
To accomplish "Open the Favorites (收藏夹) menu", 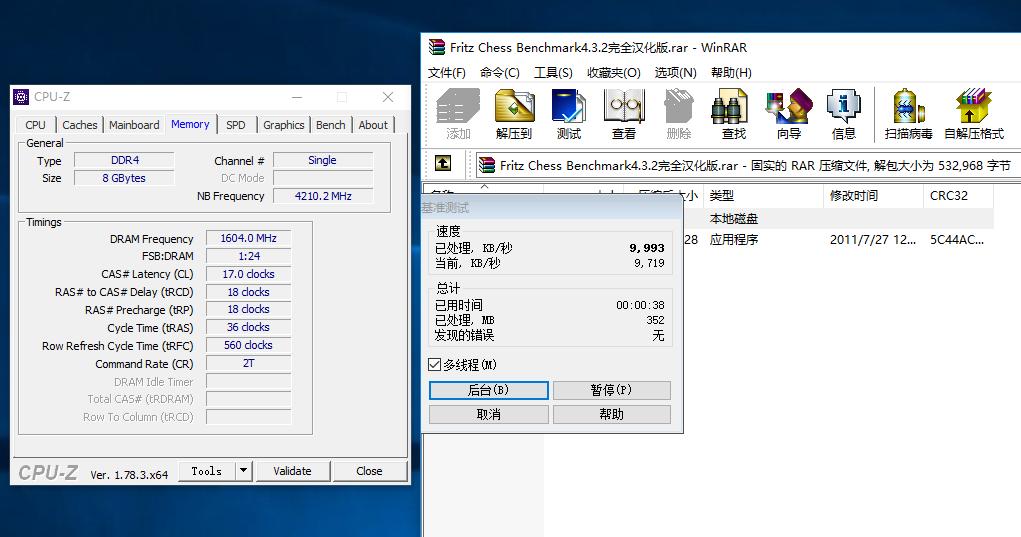I will pyautogui.click(x=613, y=72).
